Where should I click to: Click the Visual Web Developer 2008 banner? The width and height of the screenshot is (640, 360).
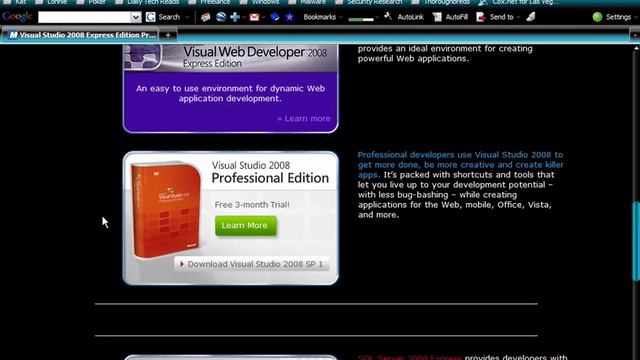click(230, 58)
